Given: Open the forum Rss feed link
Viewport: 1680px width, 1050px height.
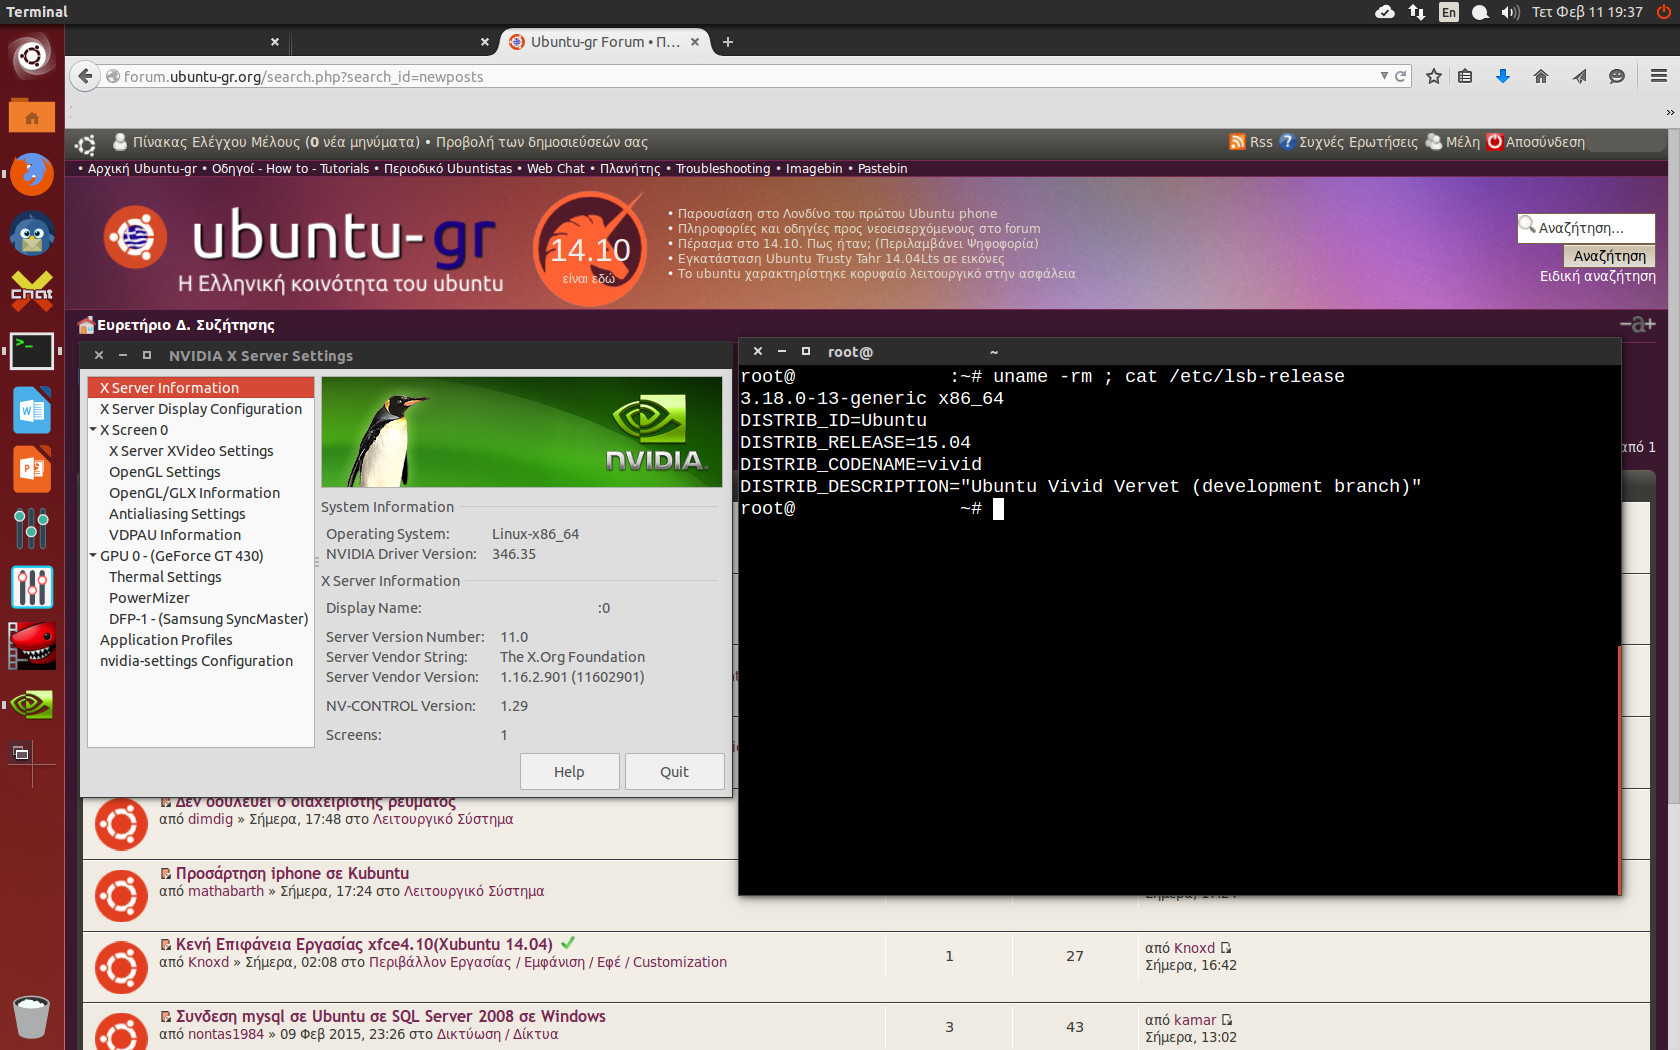Looking at the screenshot, I should click(x=1251, y=142).
